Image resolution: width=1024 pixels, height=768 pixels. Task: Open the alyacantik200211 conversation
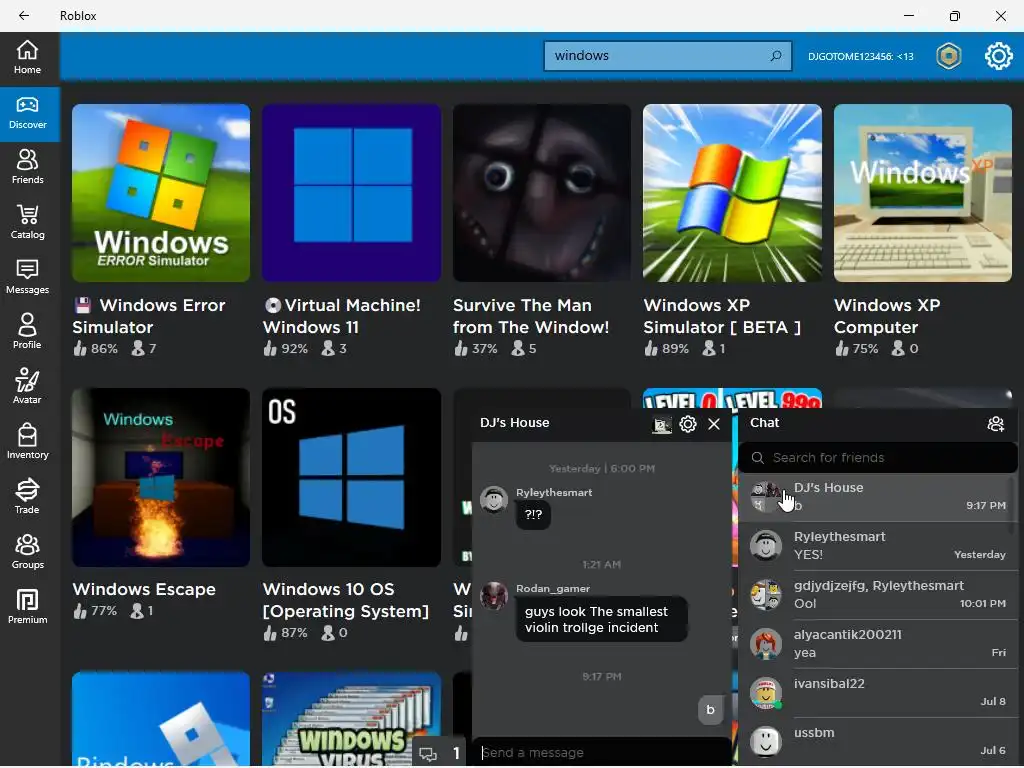(878, 644)
